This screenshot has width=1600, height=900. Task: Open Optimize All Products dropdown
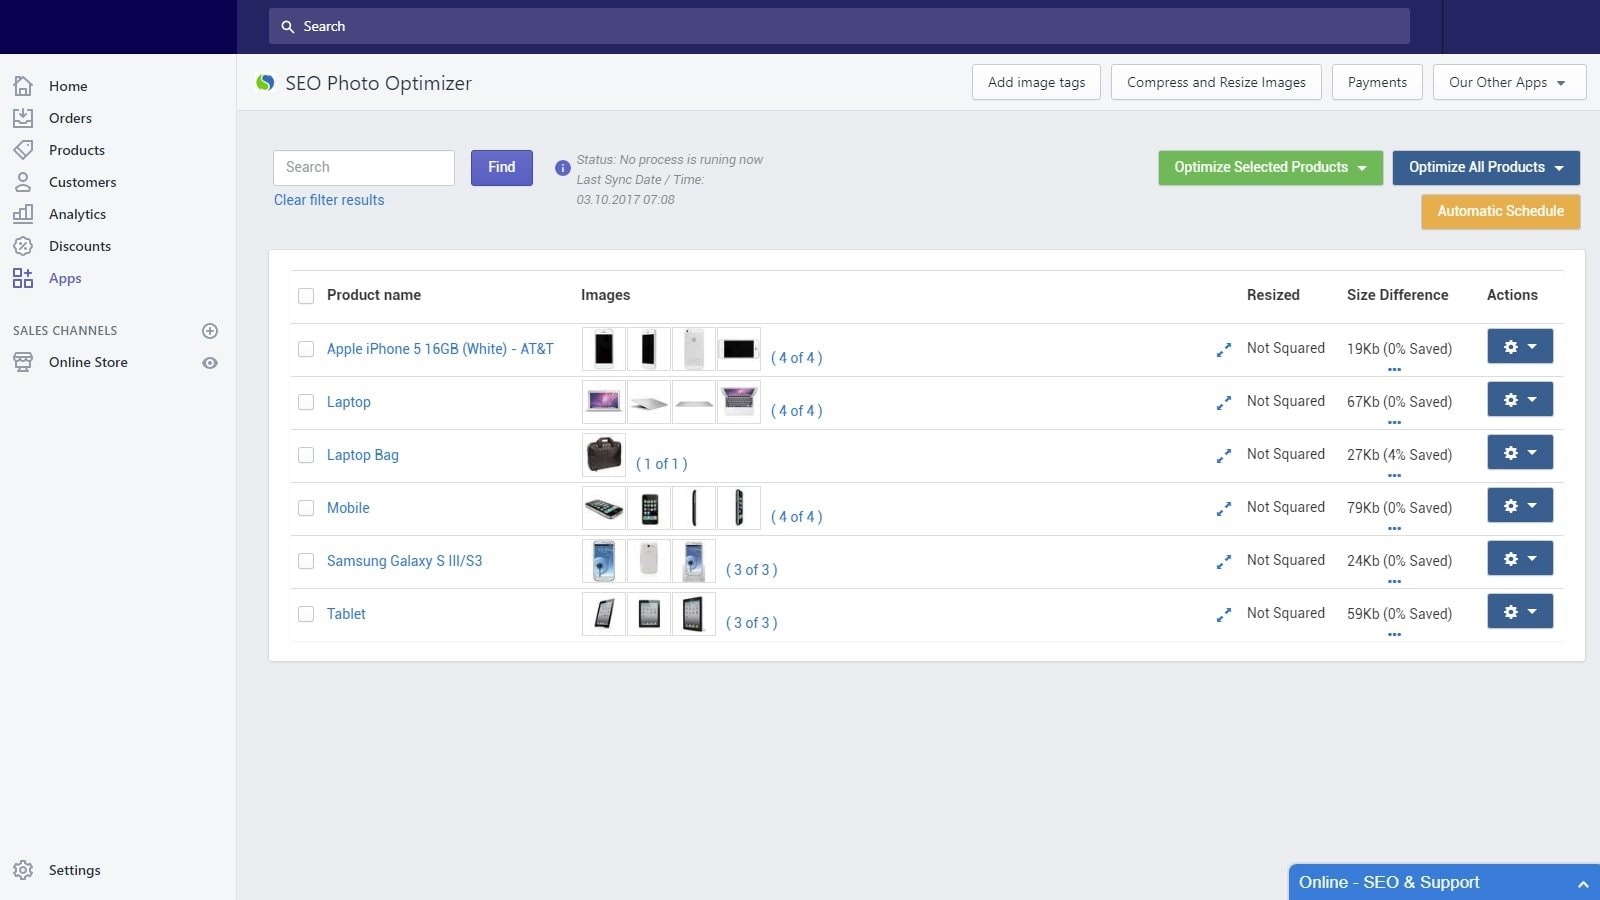[x=1486, y=168]
